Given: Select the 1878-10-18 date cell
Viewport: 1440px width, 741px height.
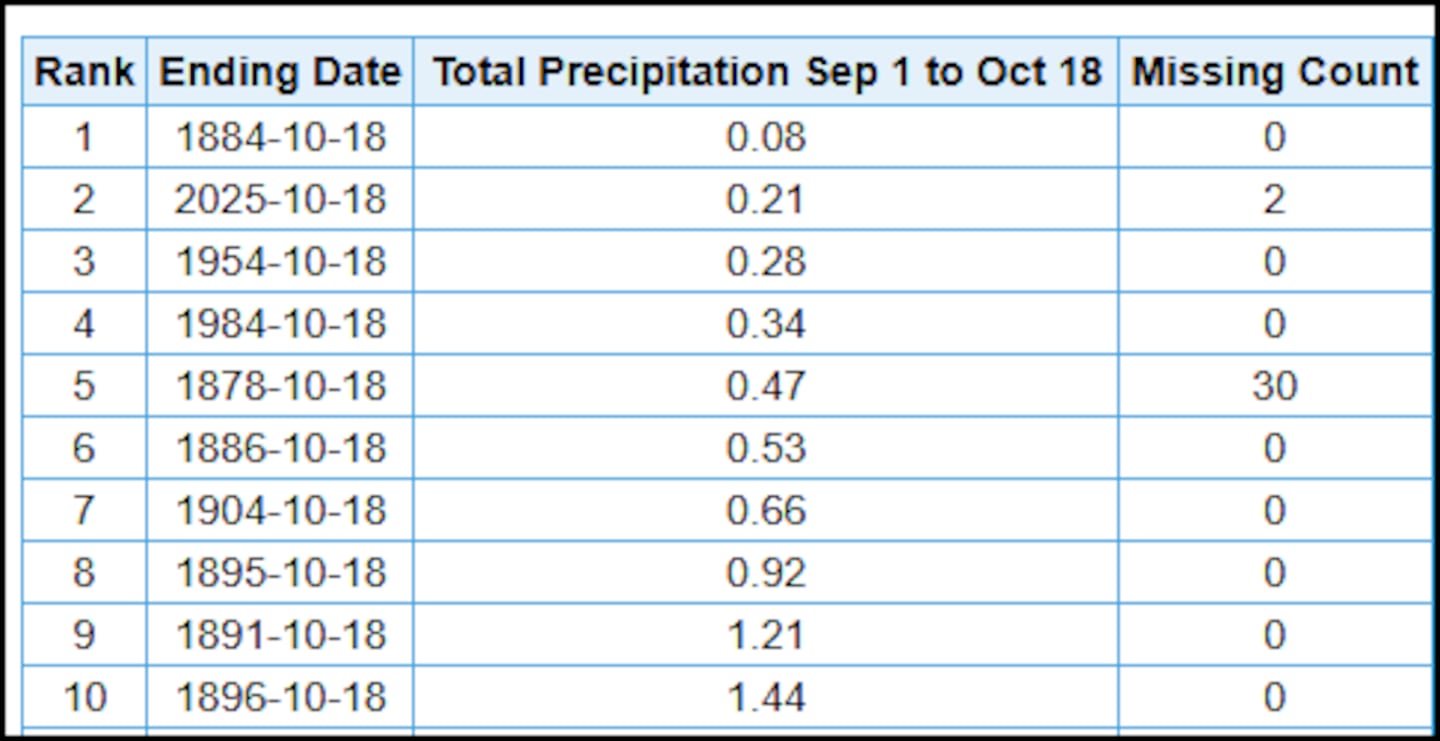Looking at the screenshot, I should point(280,386).
